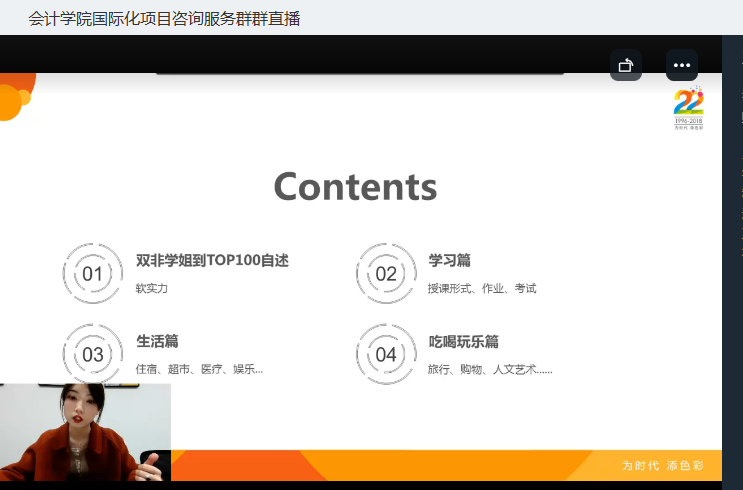Viewport: 743px width, 490px height.
Task: Click the circled 02 number icon
Action: pos(386,274)
